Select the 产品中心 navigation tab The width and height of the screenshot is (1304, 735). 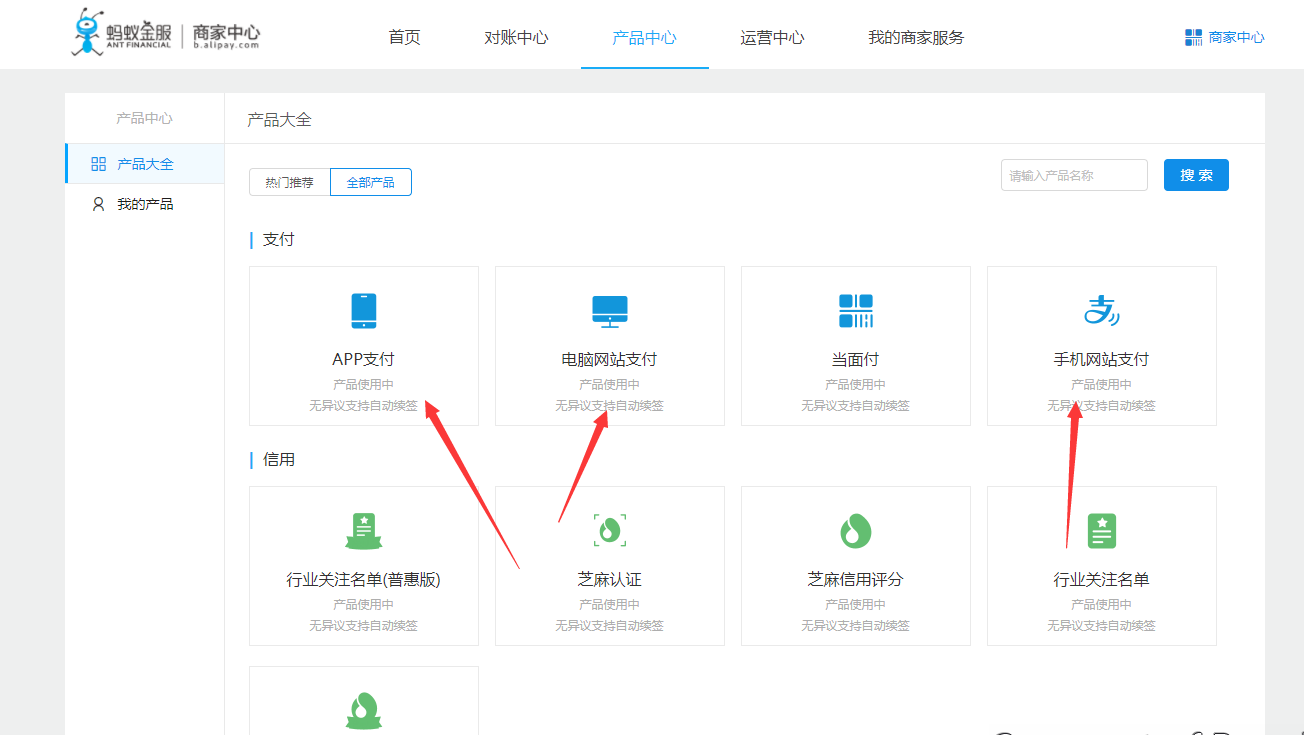[645, 37]
